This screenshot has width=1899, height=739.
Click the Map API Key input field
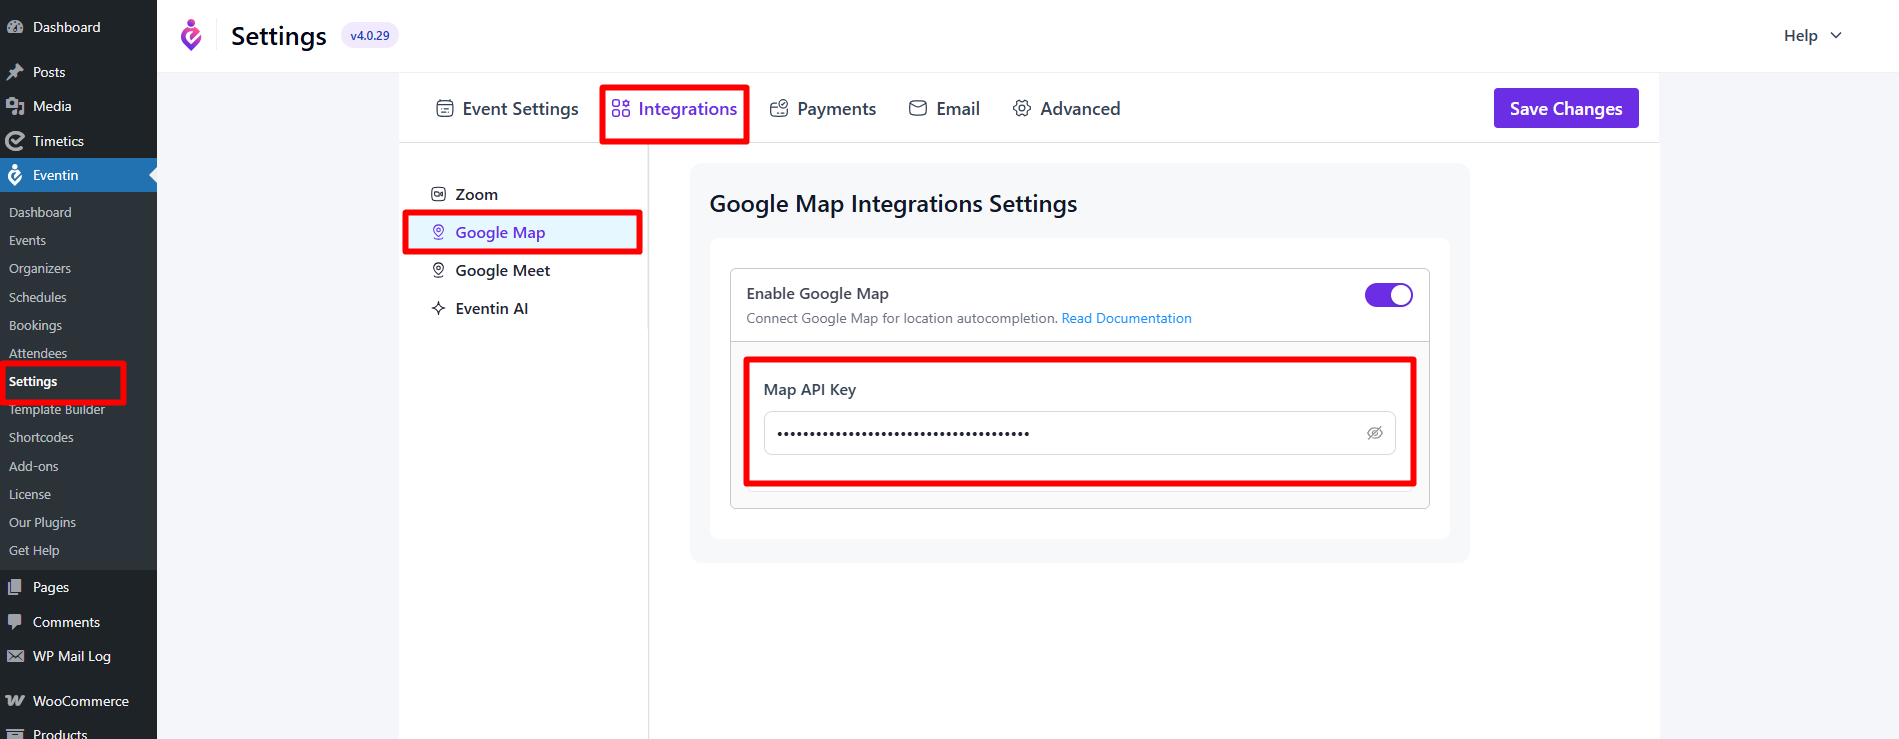click(1079, 433)
